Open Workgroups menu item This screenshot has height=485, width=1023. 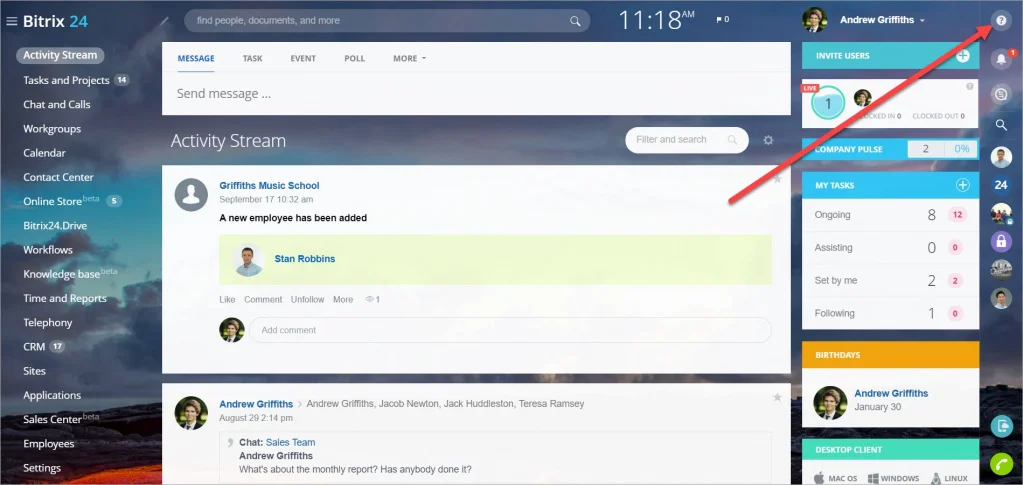tap(52, 129)
